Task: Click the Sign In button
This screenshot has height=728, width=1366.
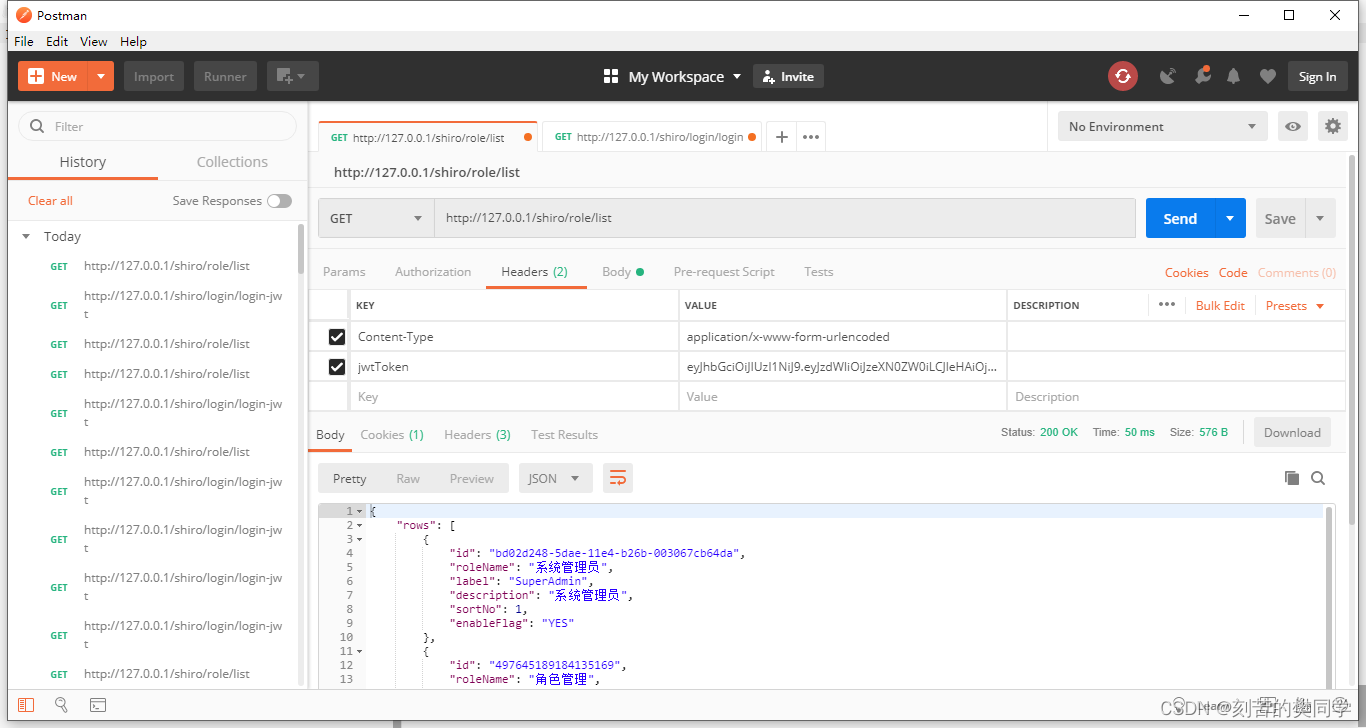Action: point(1317,76)
